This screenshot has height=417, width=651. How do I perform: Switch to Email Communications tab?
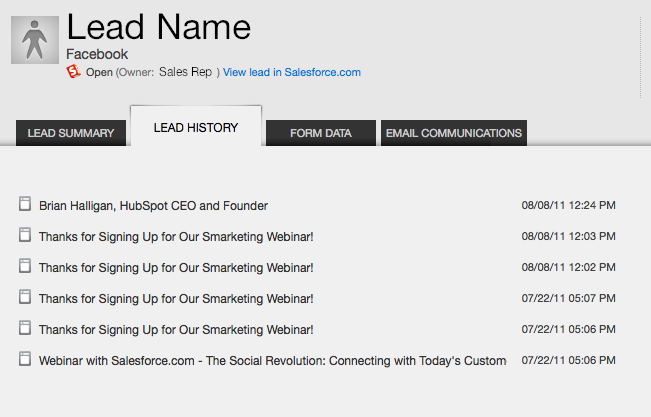(454, 133)
